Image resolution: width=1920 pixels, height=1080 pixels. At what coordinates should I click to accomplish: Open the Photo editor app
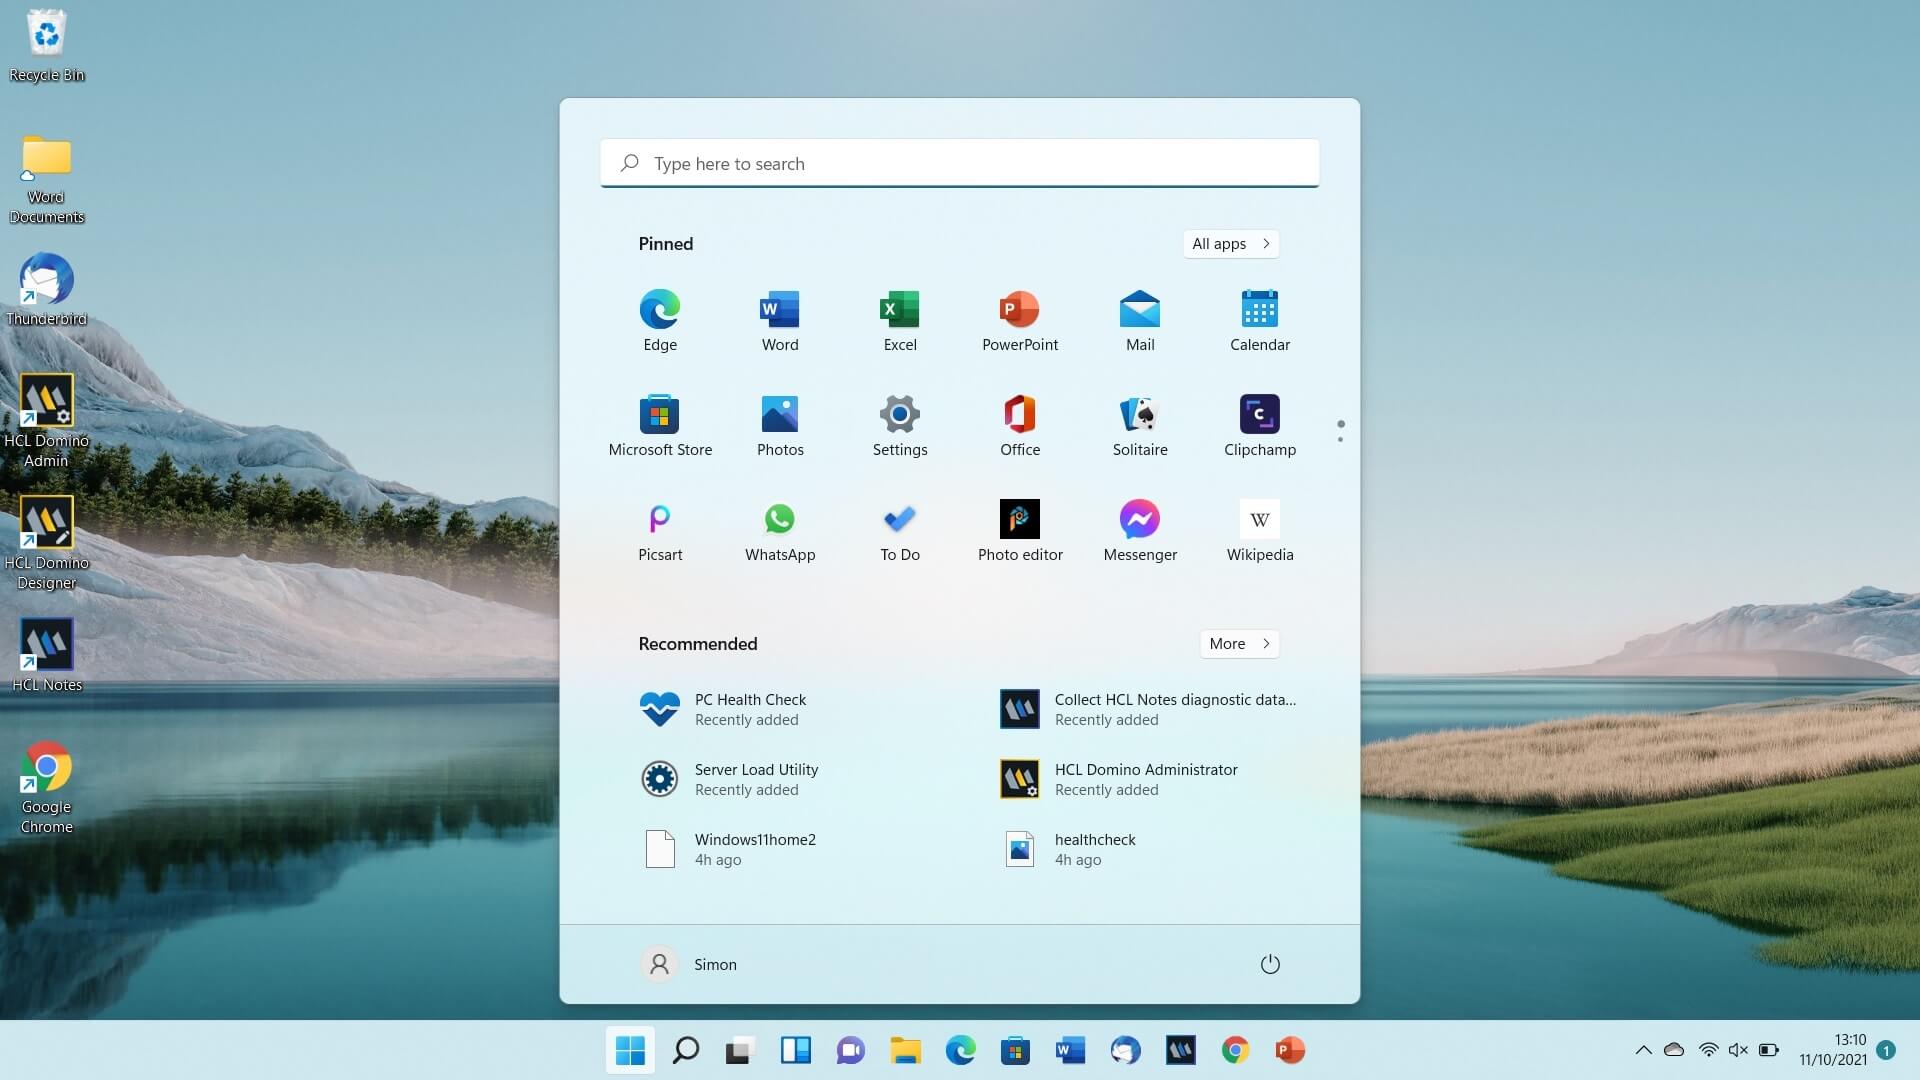tap(1020, 531)
